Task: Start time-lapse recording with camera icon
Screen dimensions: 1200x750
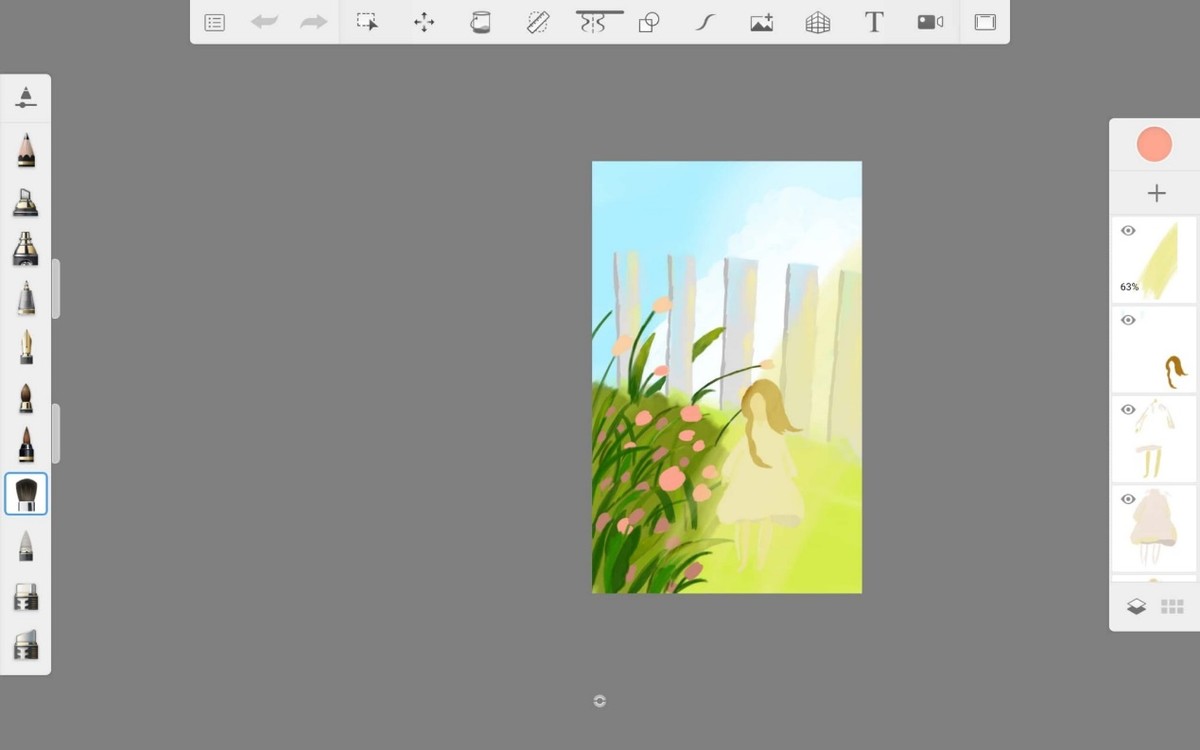Action: click(x=930, y=22)
